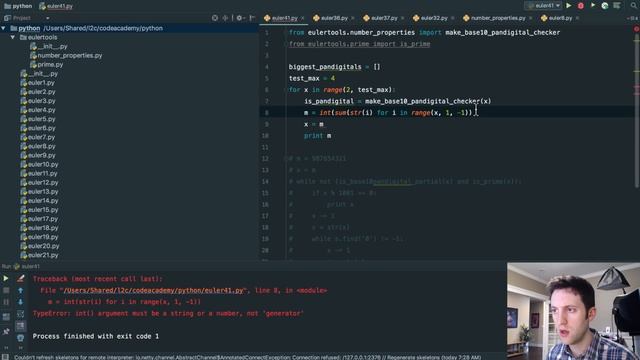Clear all console output via trash icon

point(20,338)
